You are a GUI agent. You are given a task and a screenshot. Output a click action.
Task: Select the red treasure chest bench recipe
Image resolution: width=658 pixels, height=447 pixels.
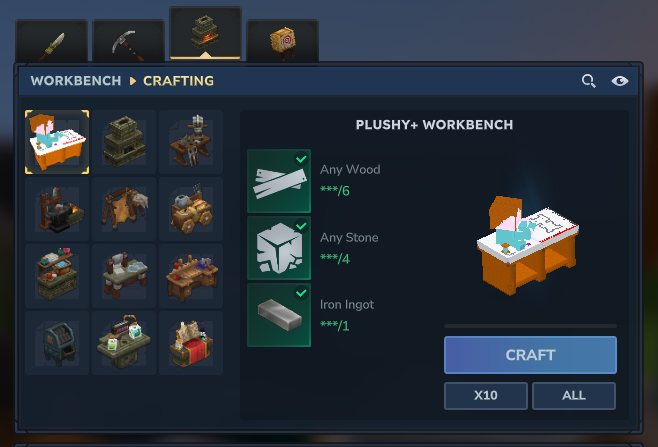pos(191,343)
